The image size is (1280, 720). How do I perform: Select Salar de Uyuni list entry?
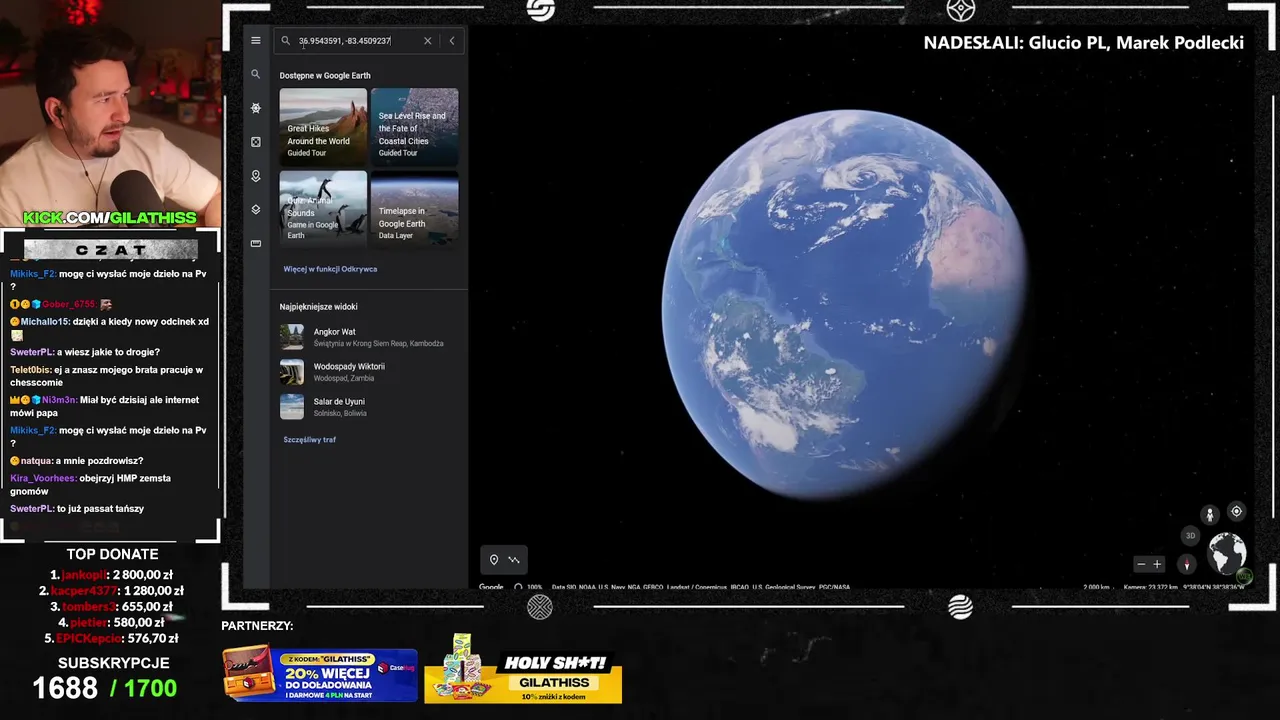[x=368, y=407]
